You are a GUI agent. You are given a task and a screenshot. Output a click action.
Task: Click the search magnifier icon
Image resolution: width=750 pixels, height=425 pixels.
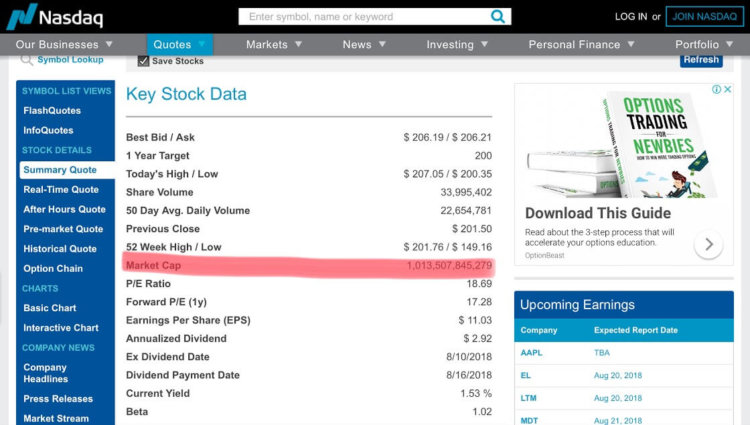[498, 17]
